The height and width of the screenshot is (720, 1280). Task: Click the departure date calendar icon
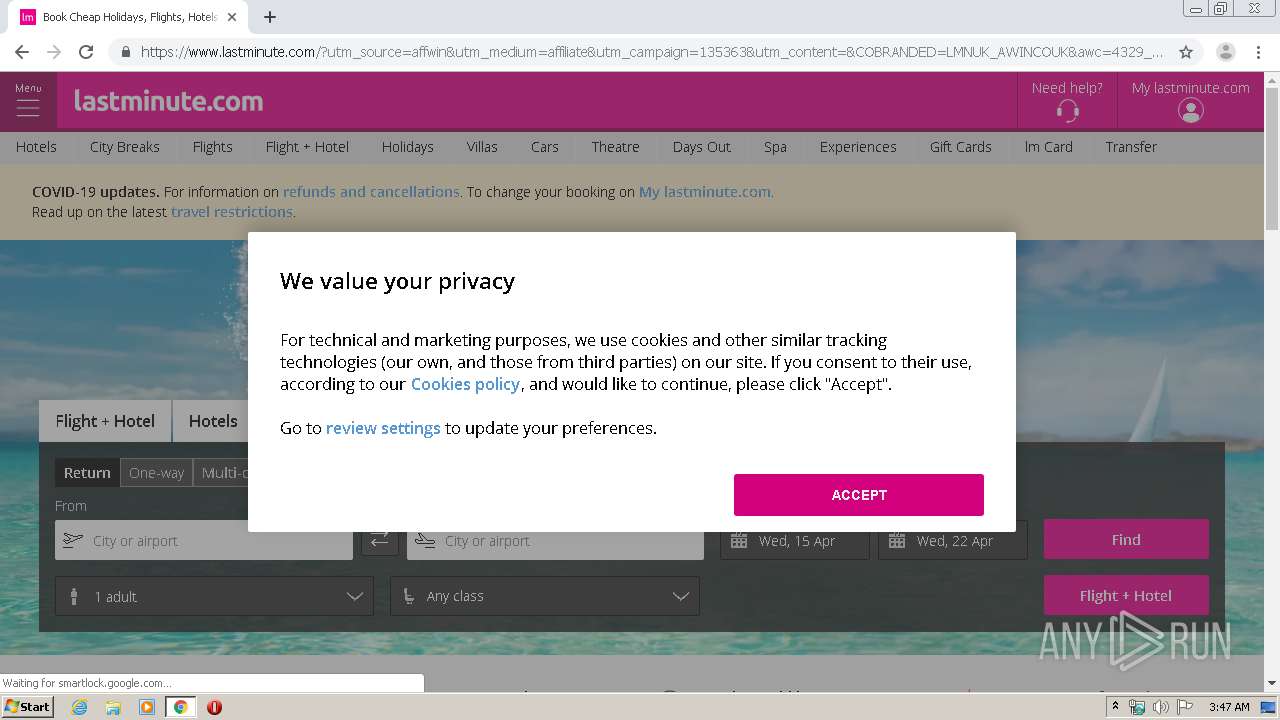point(739,541)
